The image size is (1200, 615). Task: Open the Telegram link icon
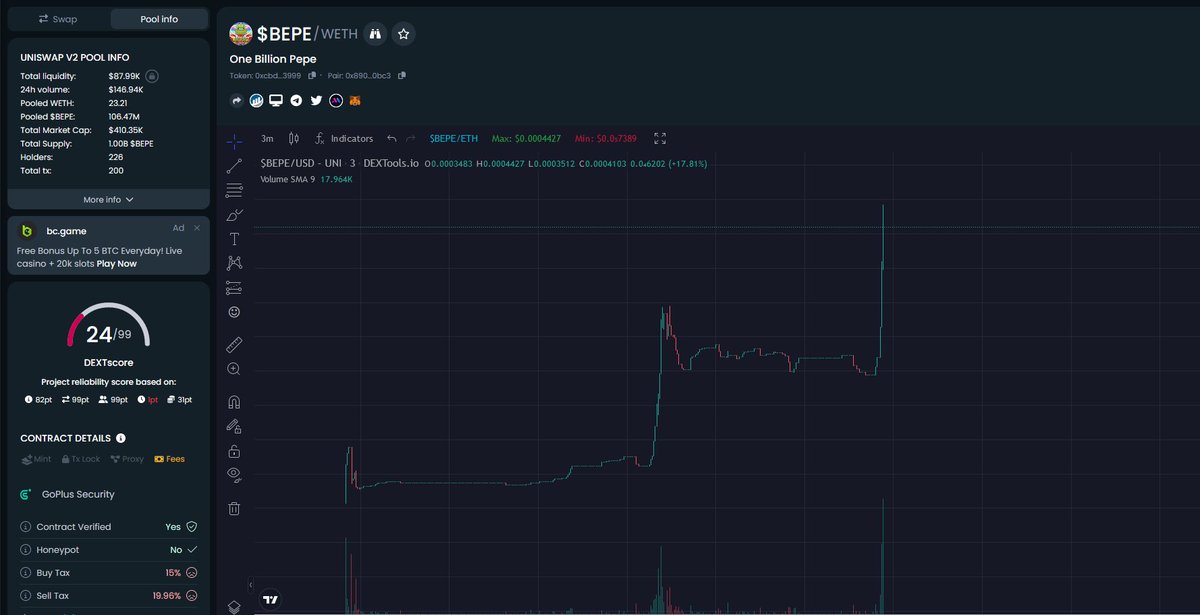click(296, 101)
